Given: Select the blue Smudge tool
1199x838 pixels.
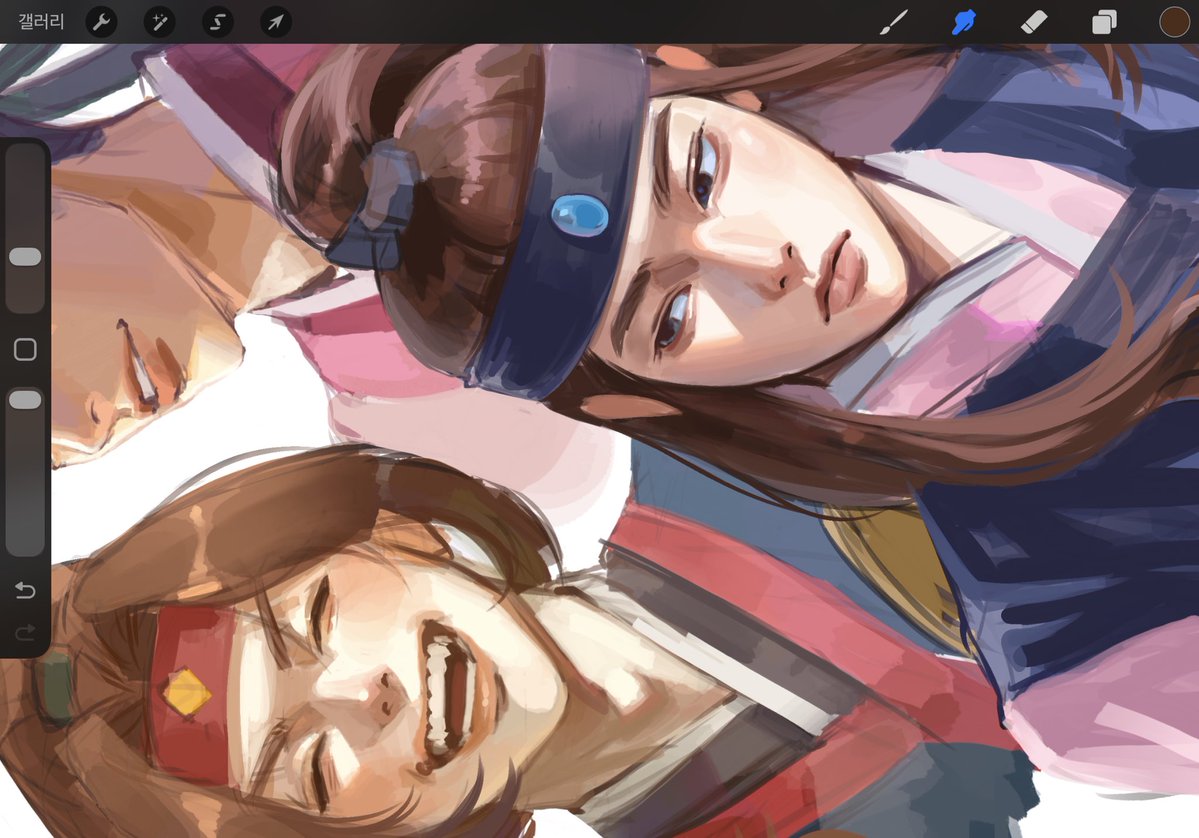Looking at the screenshot, I should pyautogui.click(x=963, y=22).
